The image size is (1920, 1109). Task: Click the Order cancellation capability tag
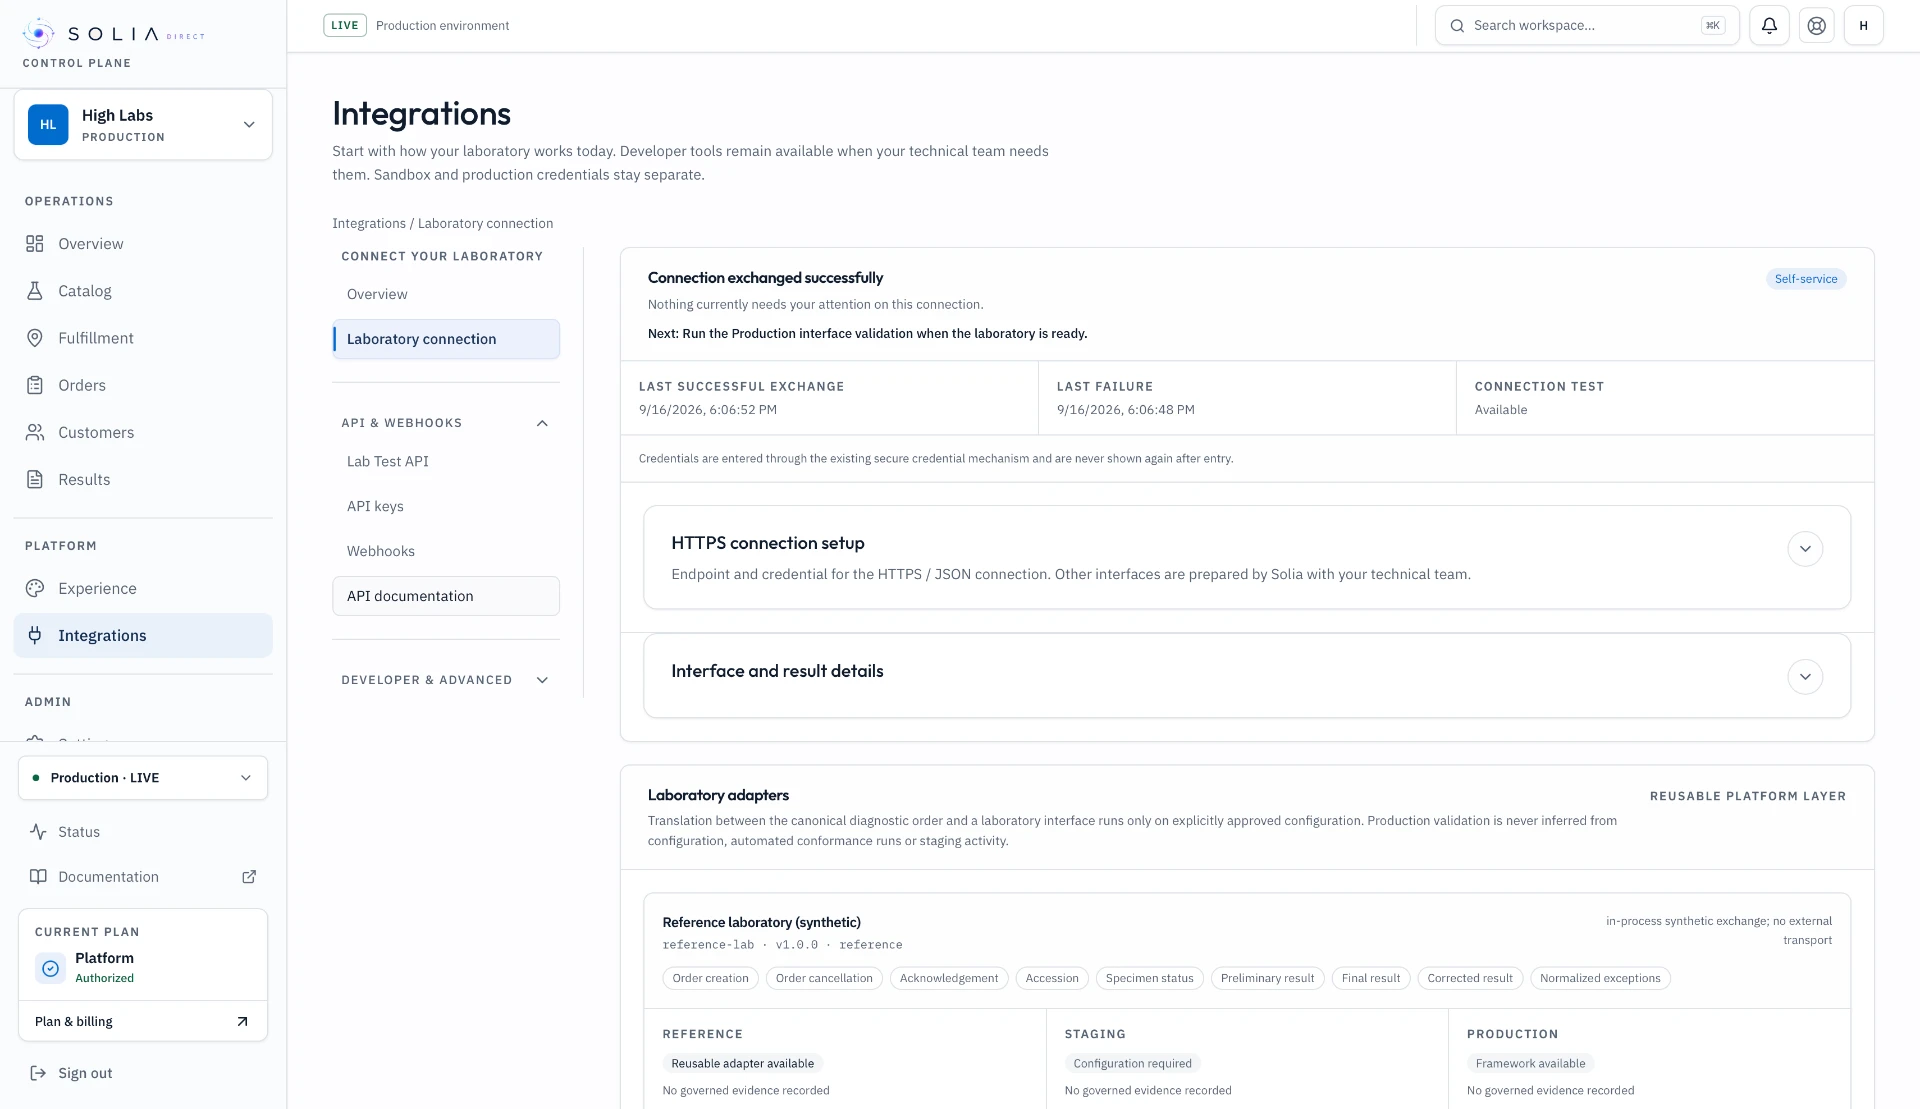(824, 978)
